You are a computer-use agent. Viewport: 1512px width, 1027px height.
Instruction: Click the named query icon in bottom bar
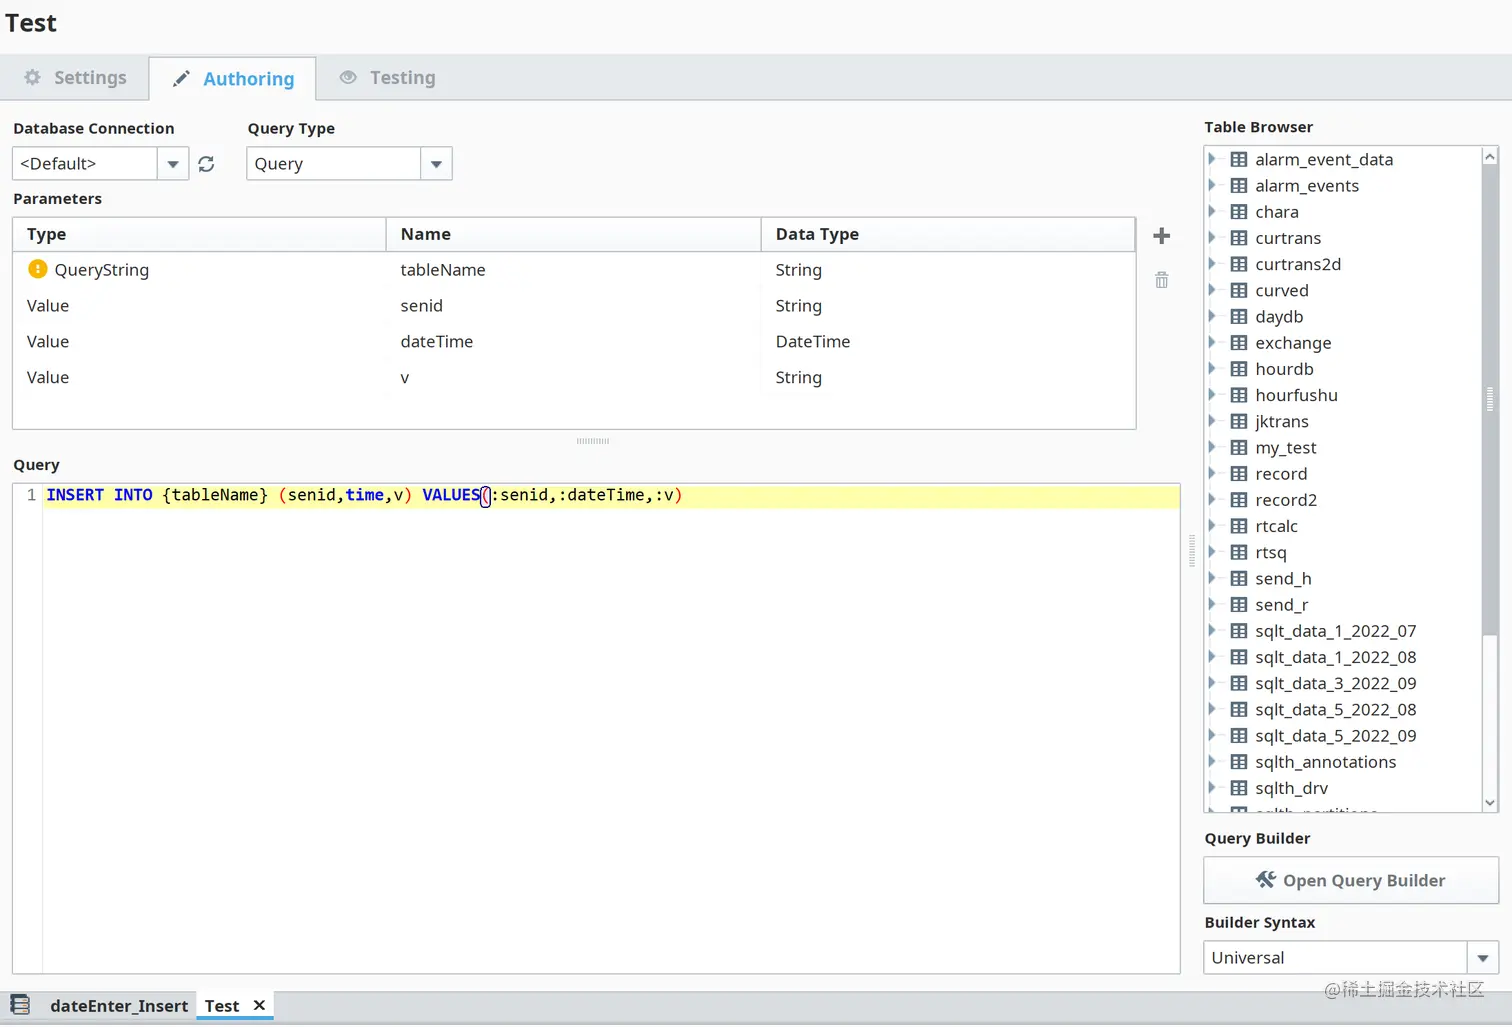tap(20, 1005)
